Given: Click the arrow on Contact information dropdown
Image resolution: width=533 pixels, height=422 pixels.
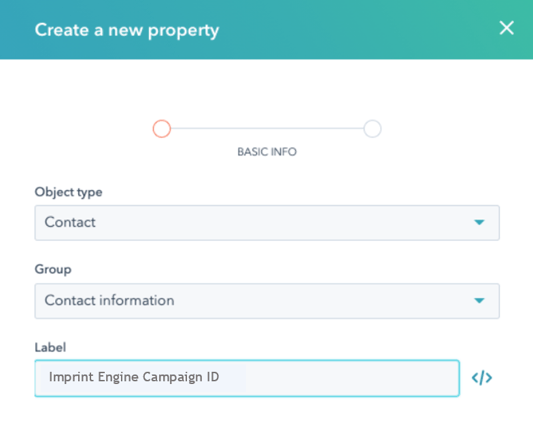Looking at the screenshot, I should pyautogui.click(x=479, y=301).
